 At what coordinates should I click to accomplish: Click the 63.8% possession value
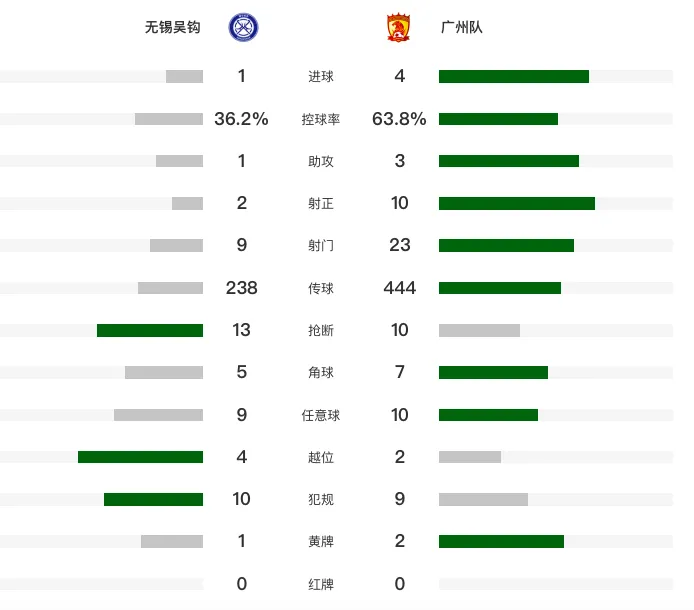(399, 119)
